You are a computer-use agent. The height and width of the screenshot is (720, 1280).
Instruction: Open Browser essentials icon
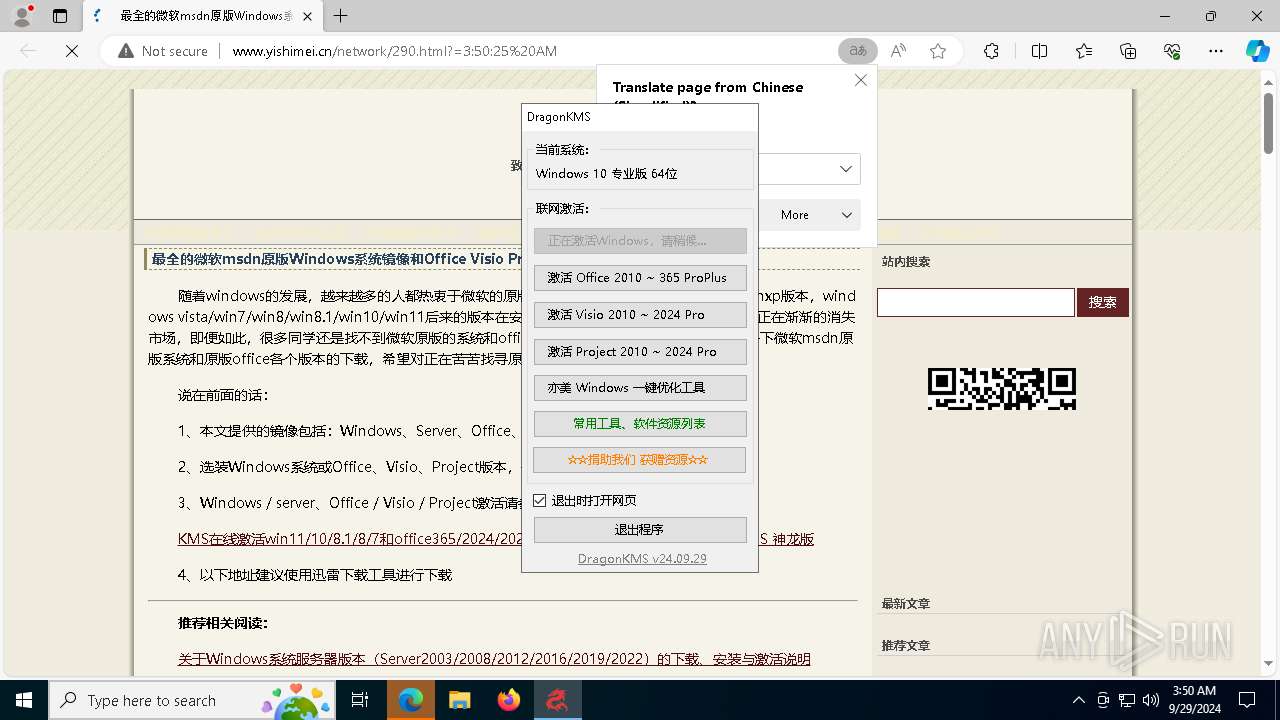pos(1172,51)
